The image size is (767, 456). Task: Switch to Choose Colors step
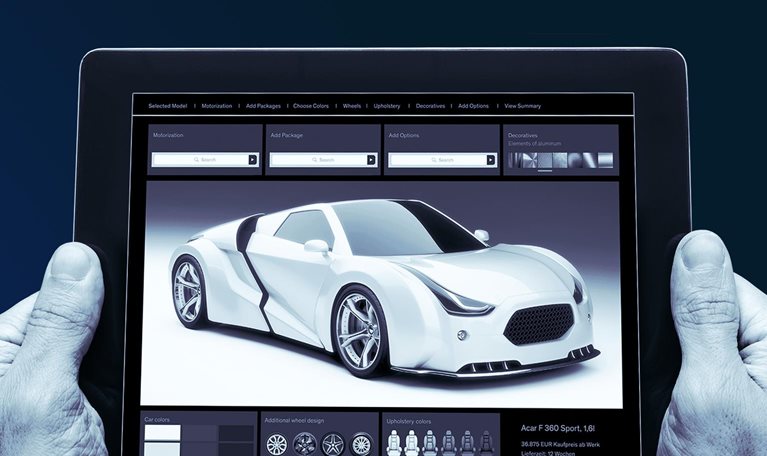click(x=311, y=106)
